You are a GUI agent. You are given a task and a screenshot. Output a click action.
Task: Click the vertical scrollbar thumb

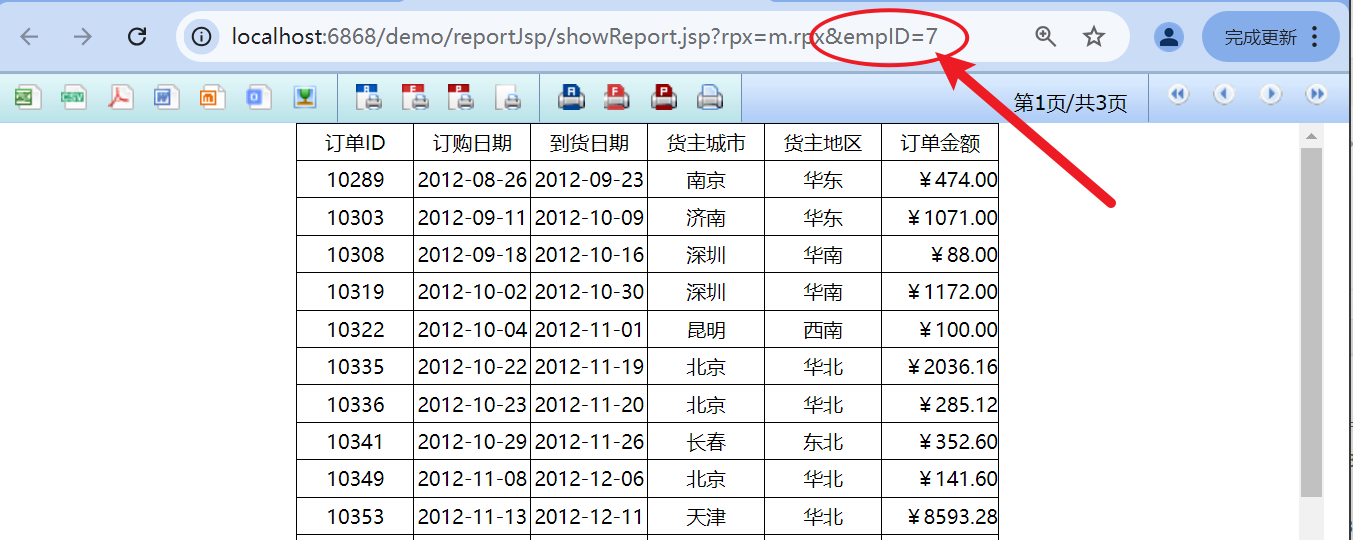[x=1311, y=322]
